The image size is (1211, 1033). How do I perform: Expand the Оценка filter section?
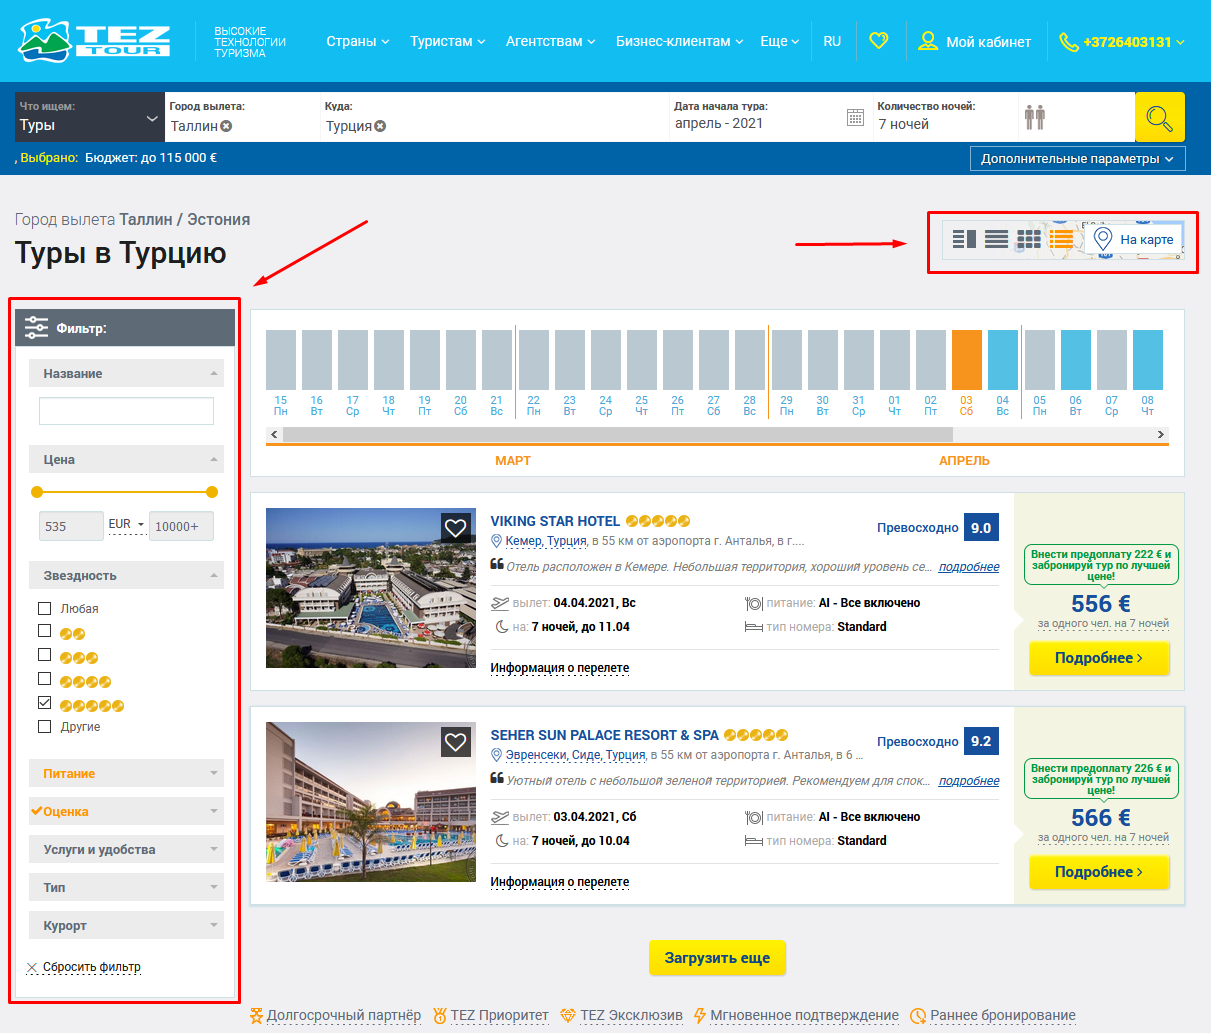point(126,811)
